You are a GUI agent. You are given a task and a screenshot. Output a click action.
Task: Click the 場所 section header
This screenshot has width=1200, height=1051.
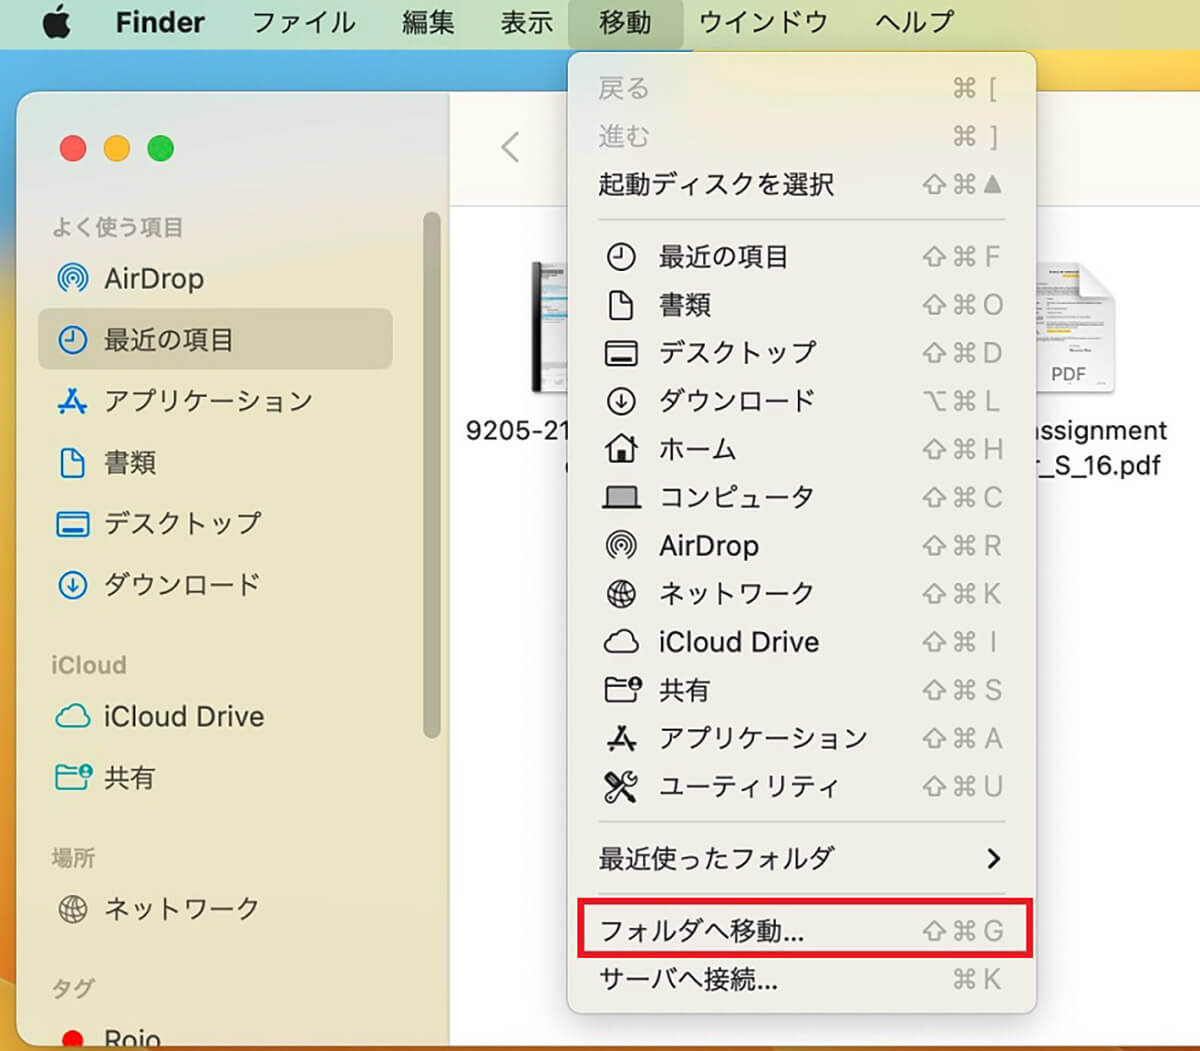click(x=73, y=858)
